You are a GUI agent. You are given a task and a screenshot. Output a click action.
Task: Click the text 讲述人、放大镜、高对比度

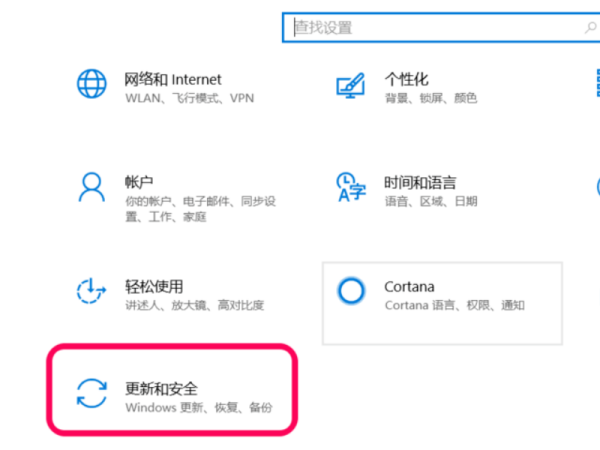[x=194, y=305]
